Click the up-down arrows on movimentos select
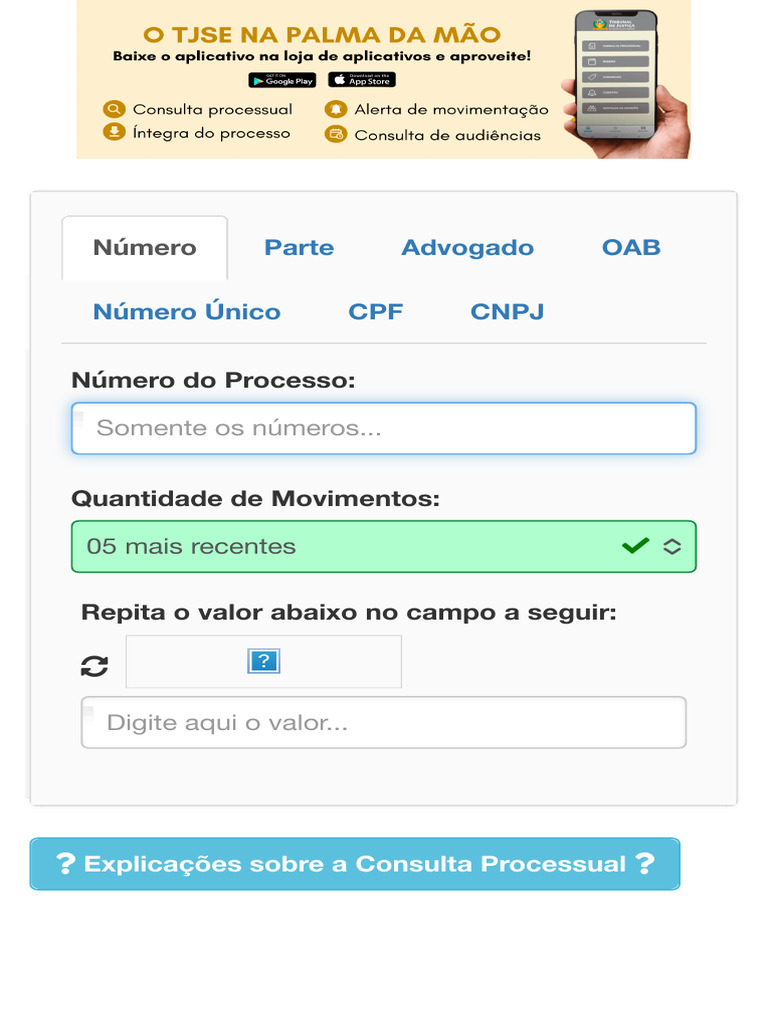Viewport: 768px width, 1024px height. point(672,546)
